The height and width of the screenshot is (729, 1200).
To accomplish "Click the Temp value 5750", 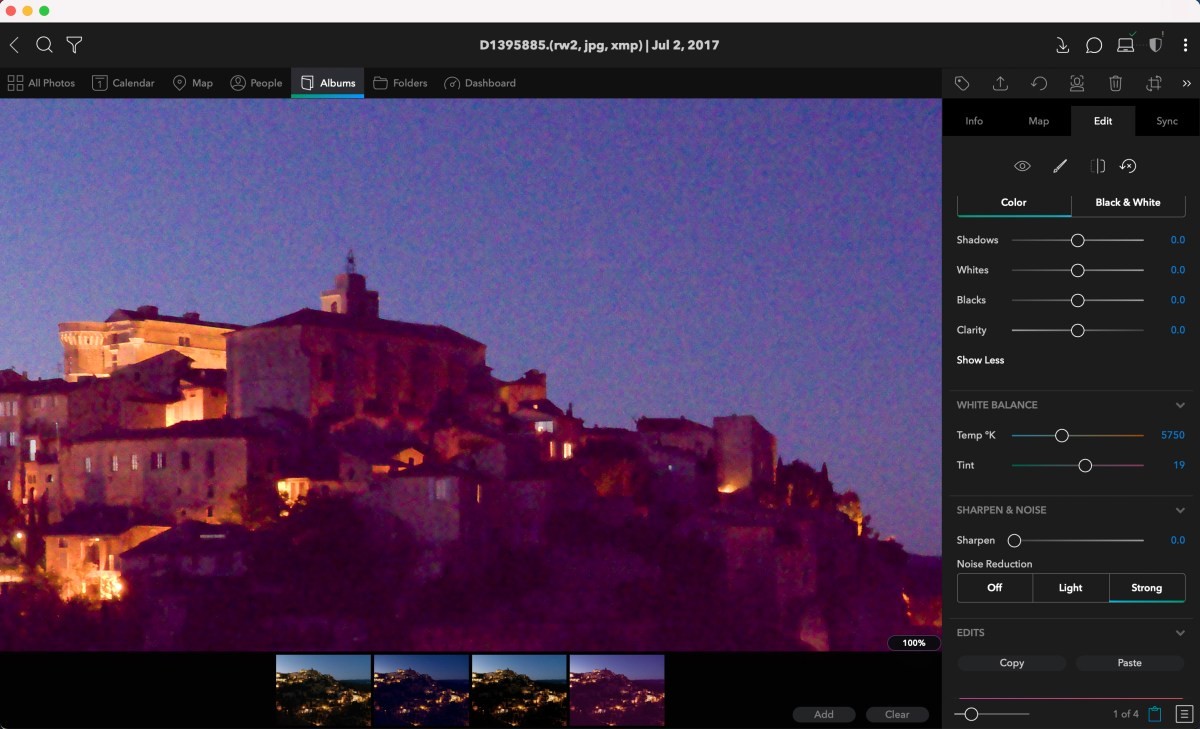I will point(1173,435).
